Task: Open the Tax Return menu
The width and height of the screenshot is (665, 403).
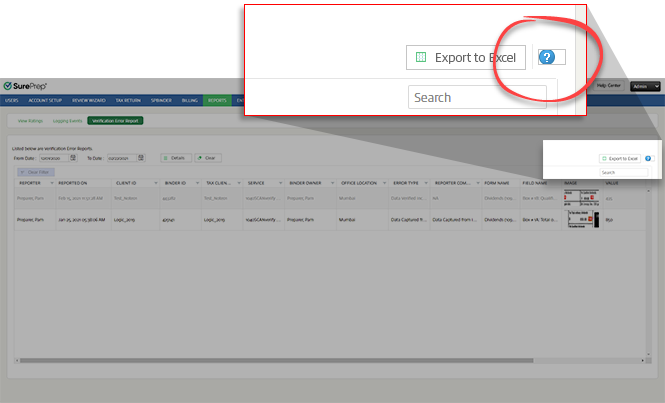Action: [128, 100]
